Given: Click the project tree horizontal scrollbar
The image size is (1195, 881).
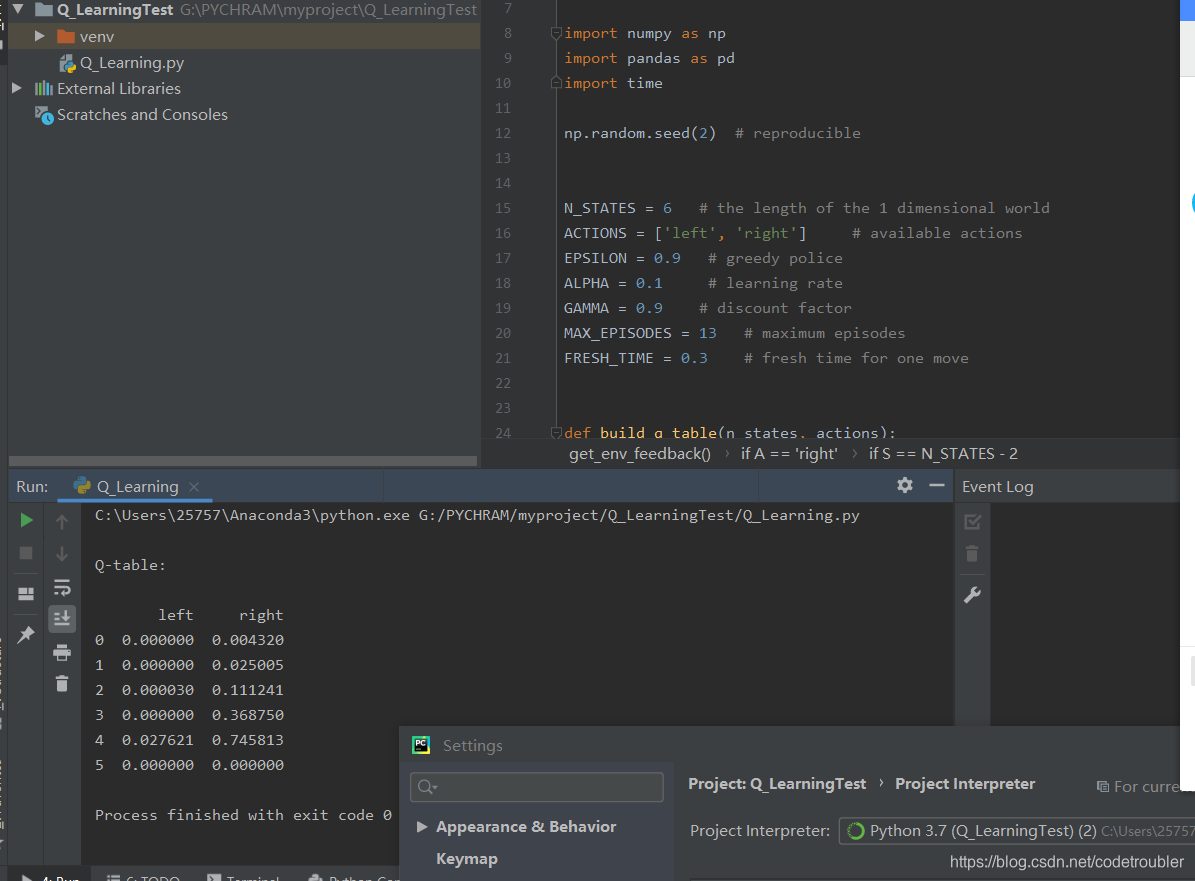Looking at the screenshot, I should point(242,461).
